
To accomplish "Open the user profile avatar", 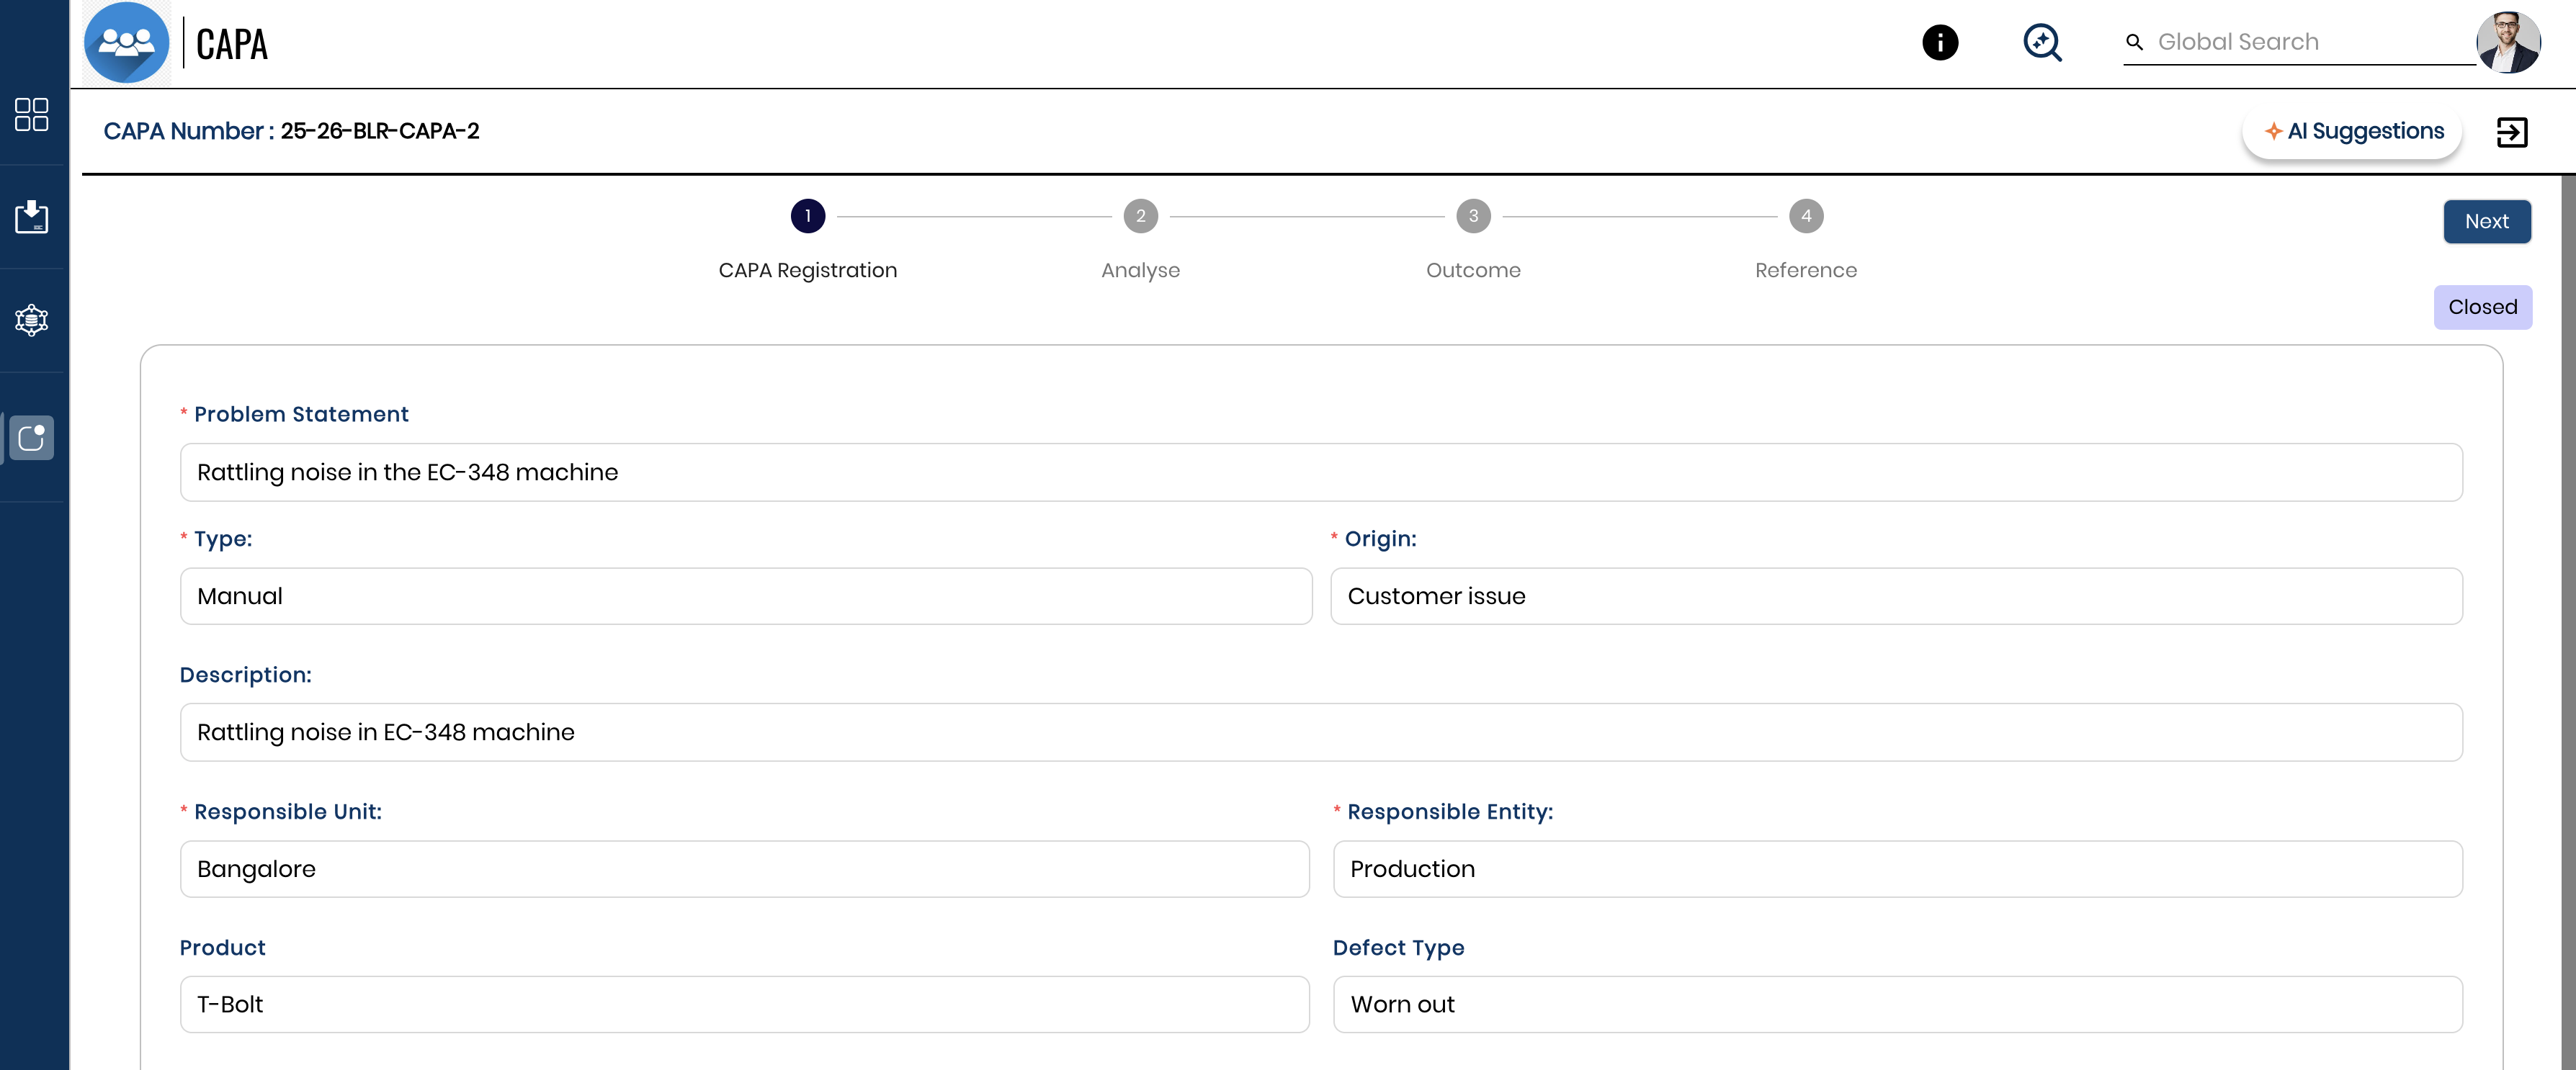I will pos(2510,42).
